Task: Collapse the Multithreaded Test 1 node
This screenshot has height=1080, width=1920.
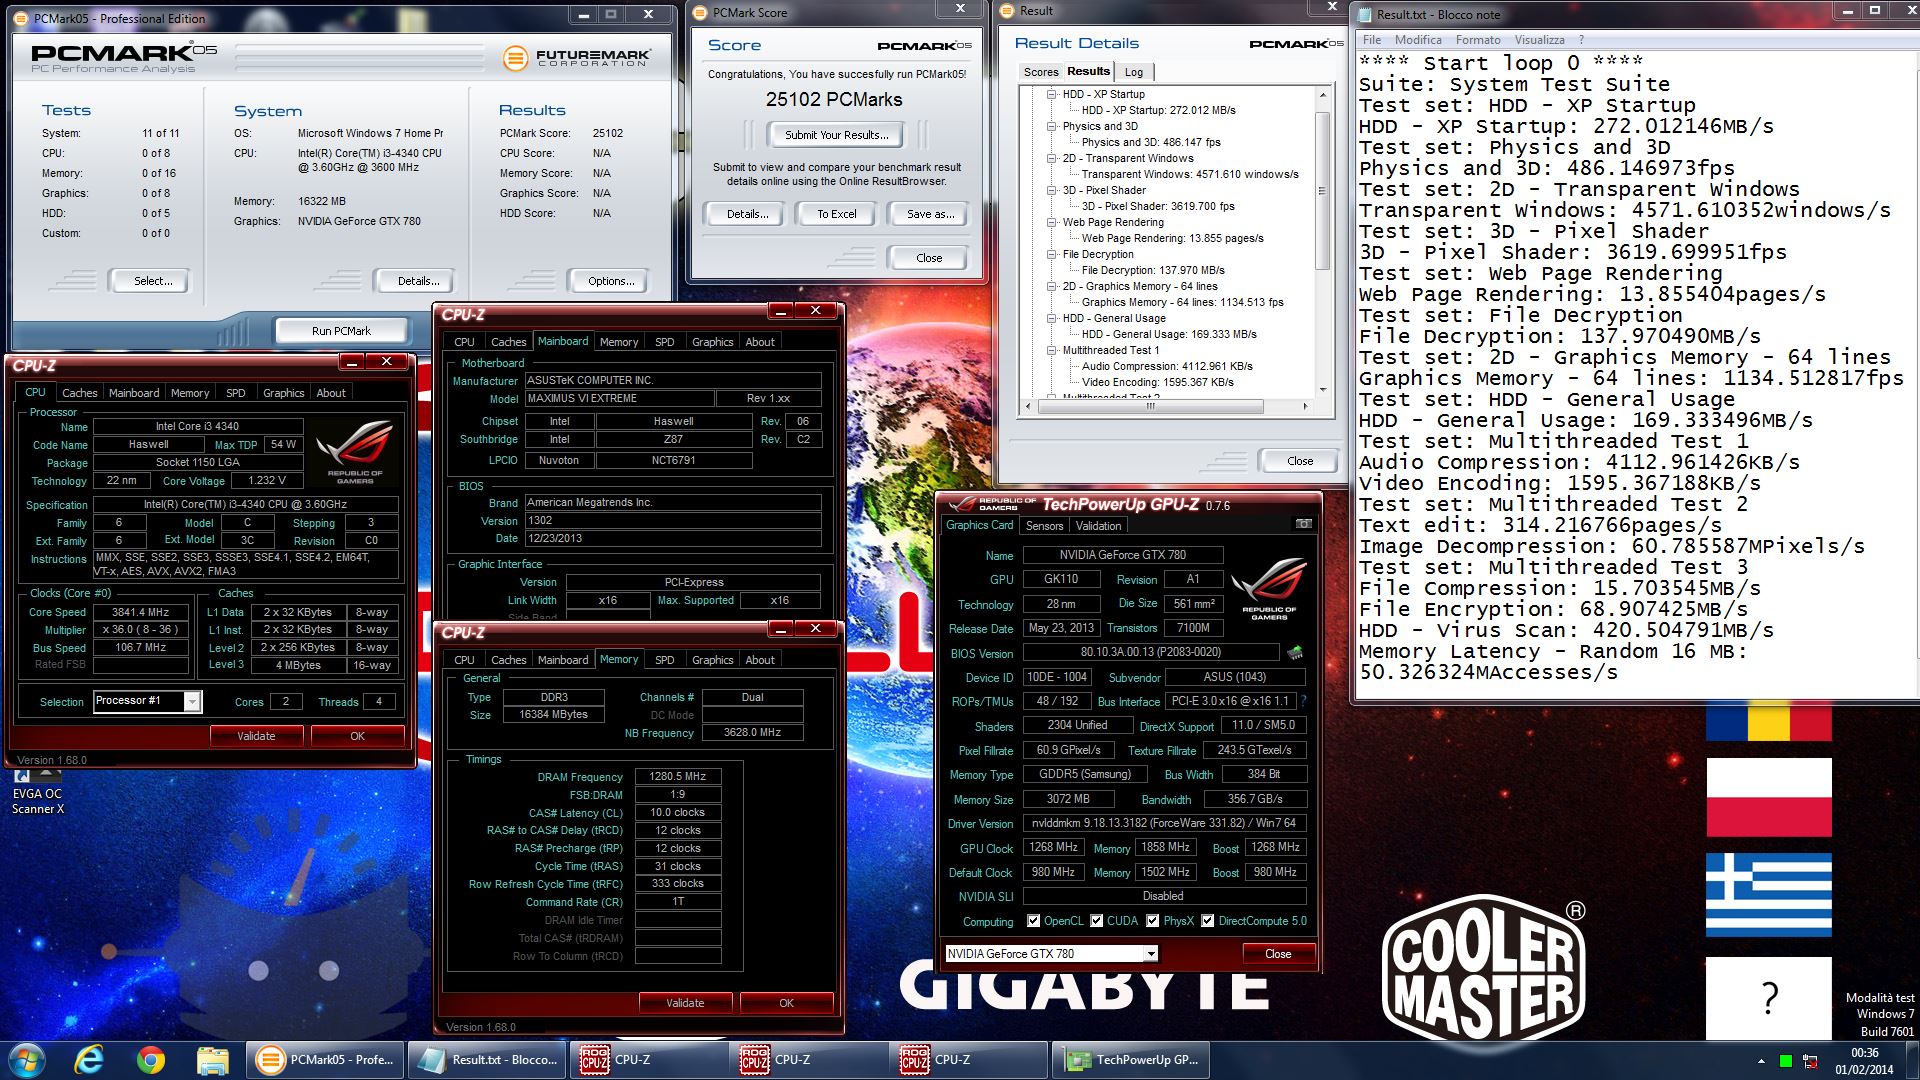Action: point(1052,350)
